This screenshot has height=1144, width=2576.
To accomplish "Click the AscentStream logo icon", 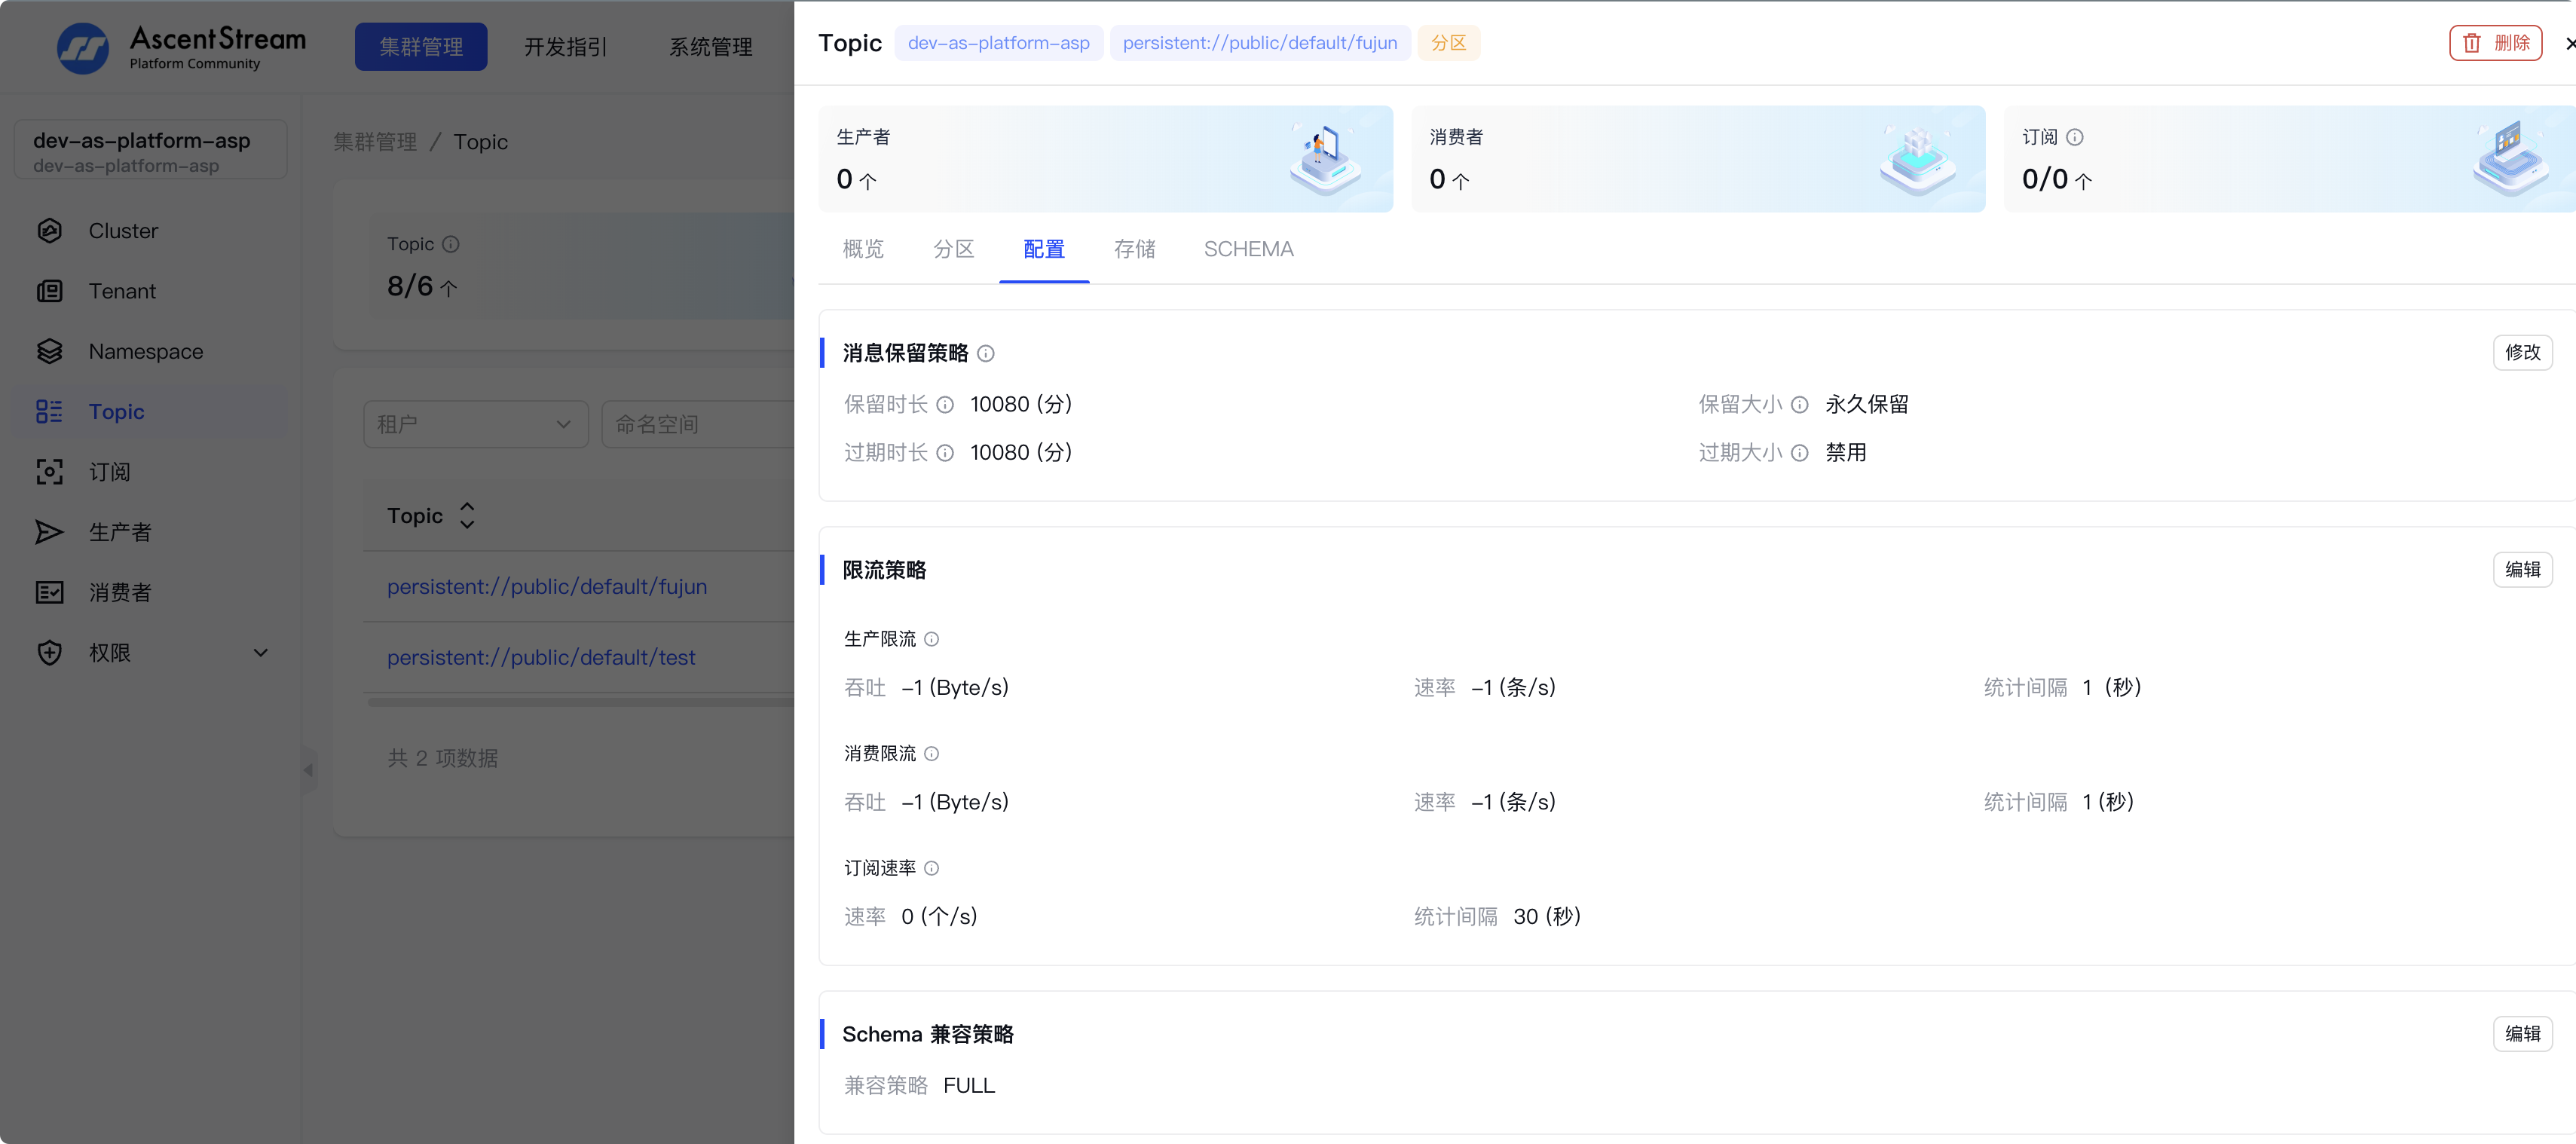I will (x=83, y=48).
